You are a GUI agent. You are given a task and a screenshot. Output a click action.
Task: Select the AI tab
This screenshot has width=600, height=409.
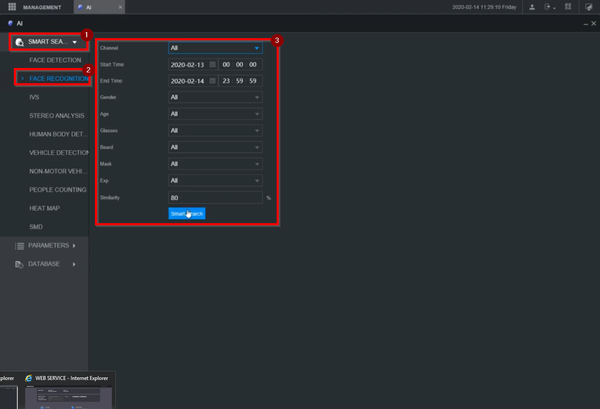pos(99,7)
